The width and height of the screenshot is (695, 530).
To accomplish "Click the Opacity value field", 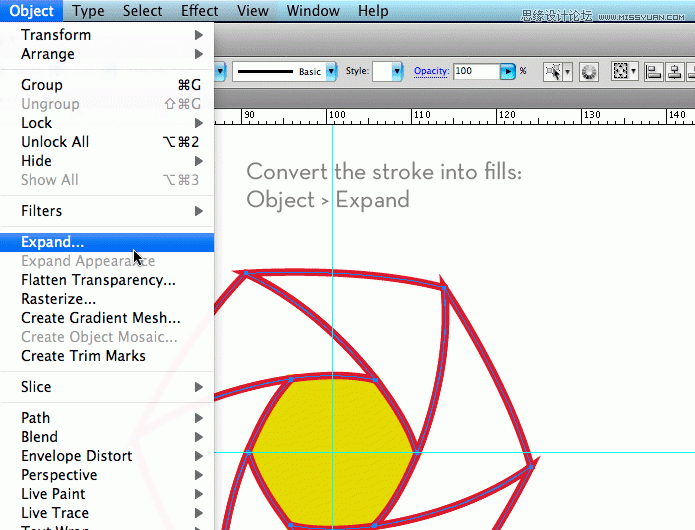I will 477,71.
